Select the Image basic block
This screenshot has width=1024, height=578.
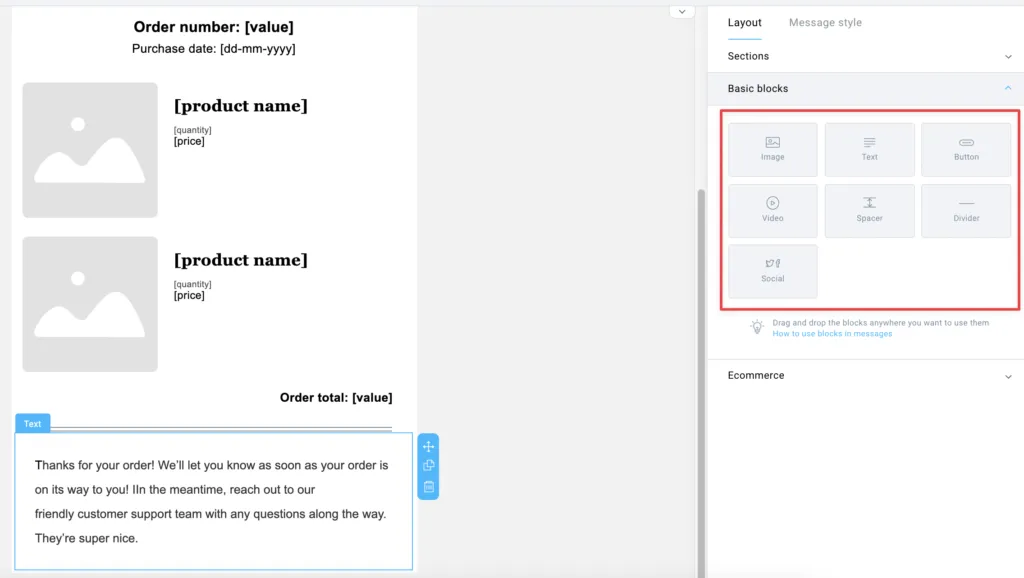click(773, 150)
